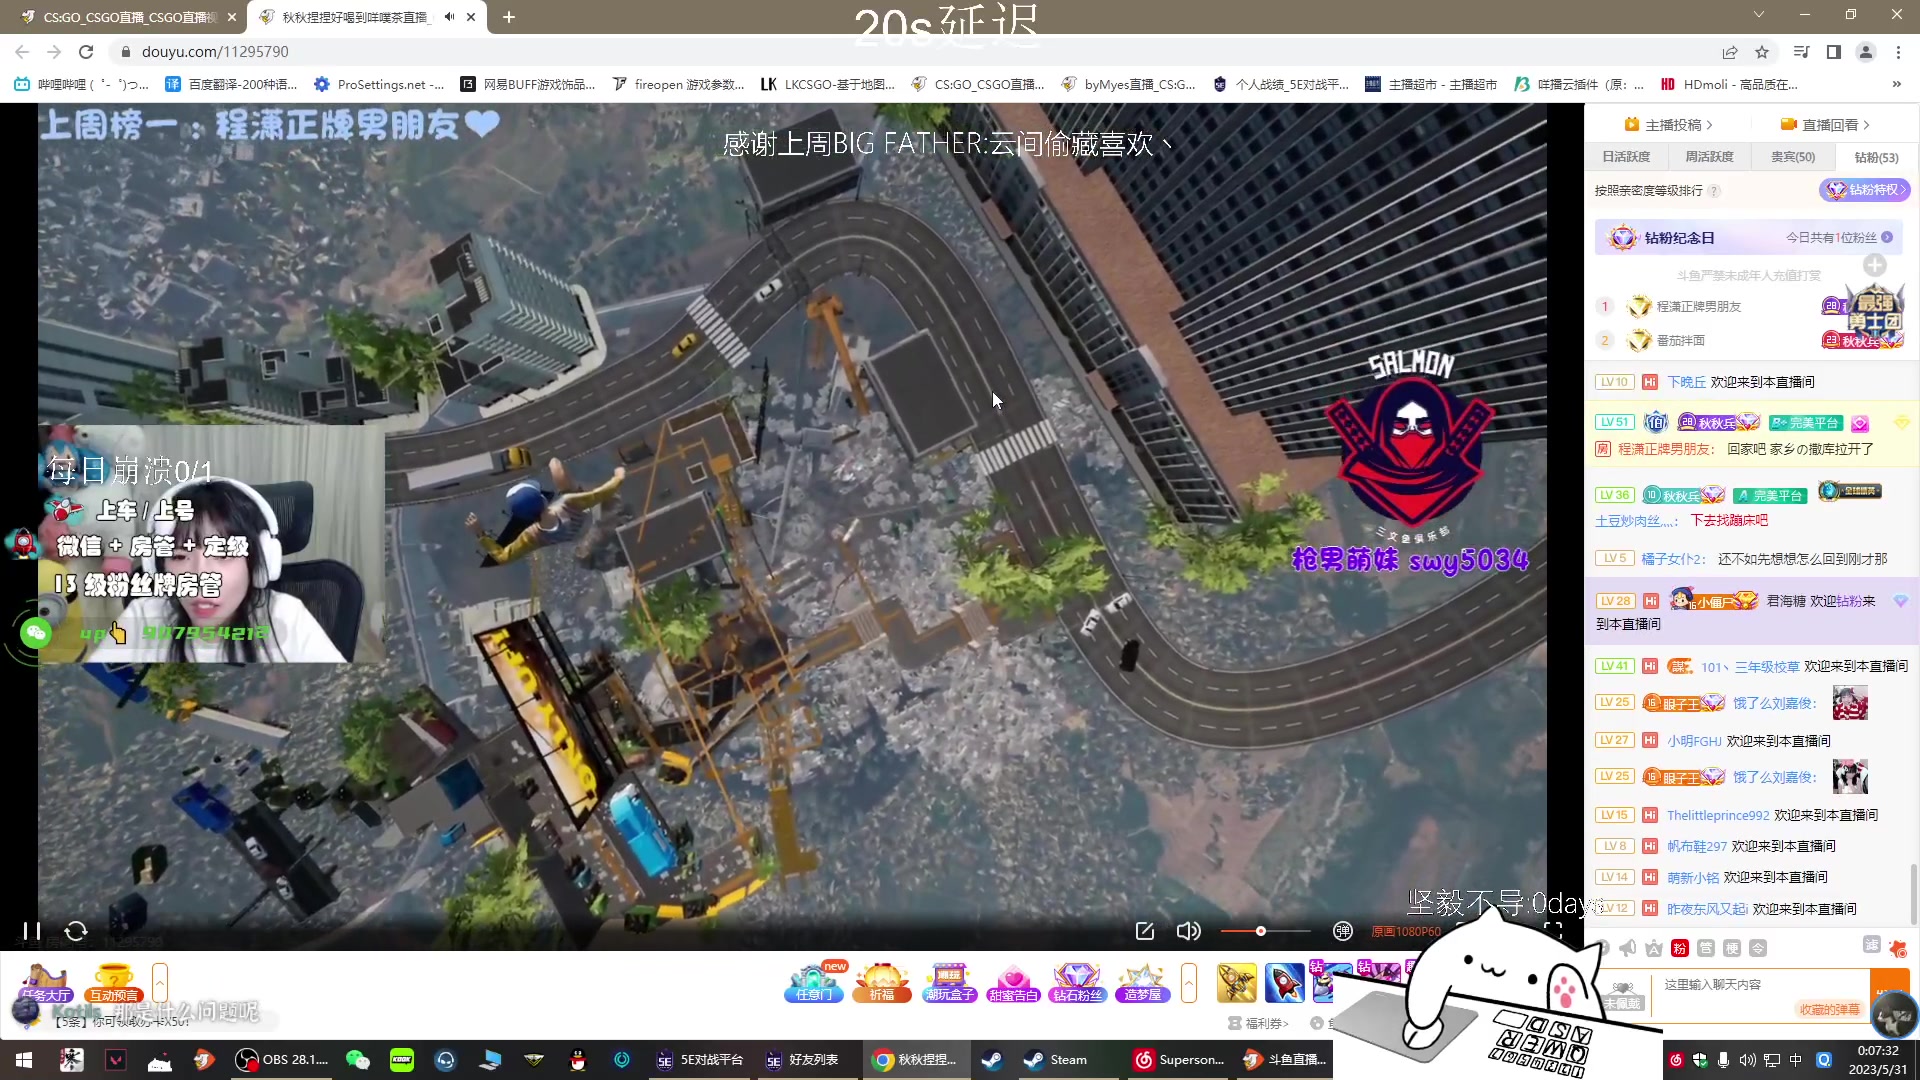Screen dimensions: 1920x1080
Task: Click the address bar URL douyu.com/11295790
Action: coord(215,52)
